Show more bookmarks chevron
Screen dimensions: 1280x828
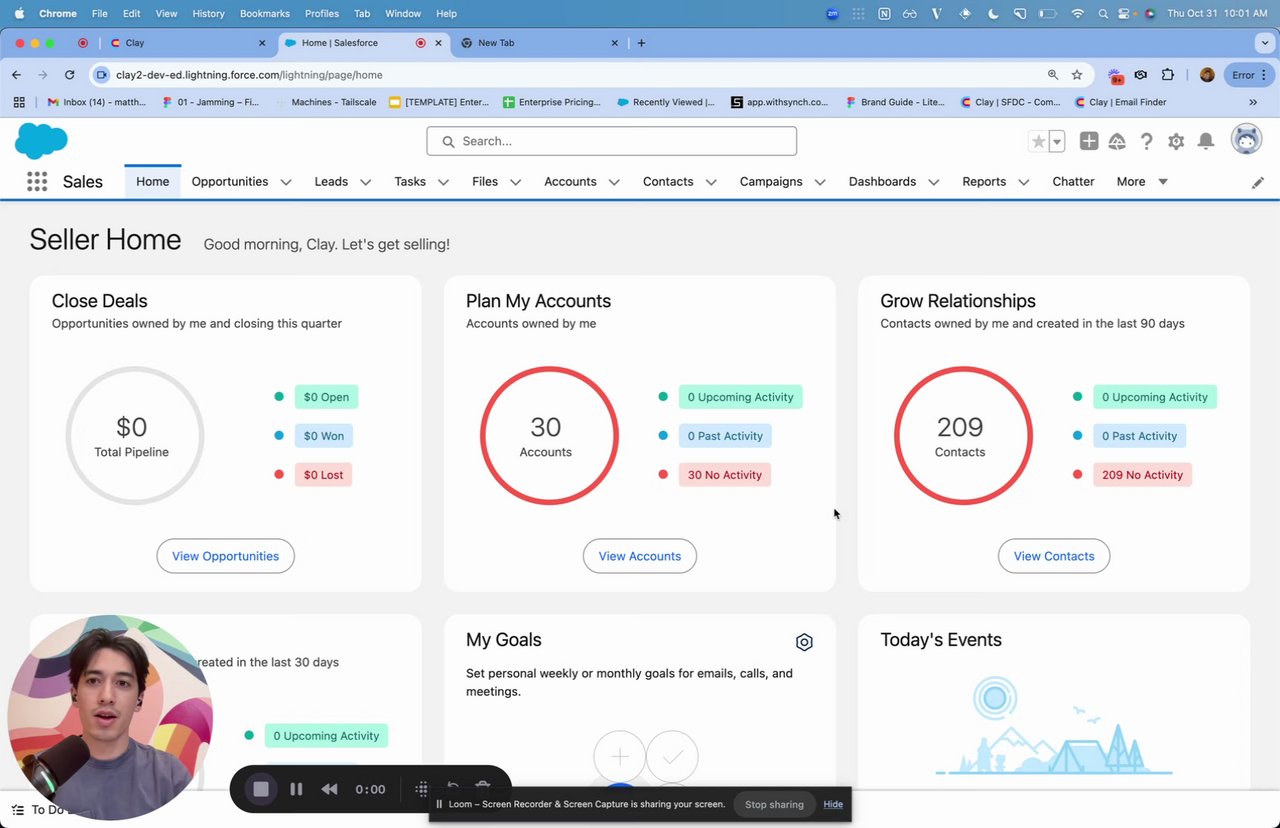[x=1253, y=102]
